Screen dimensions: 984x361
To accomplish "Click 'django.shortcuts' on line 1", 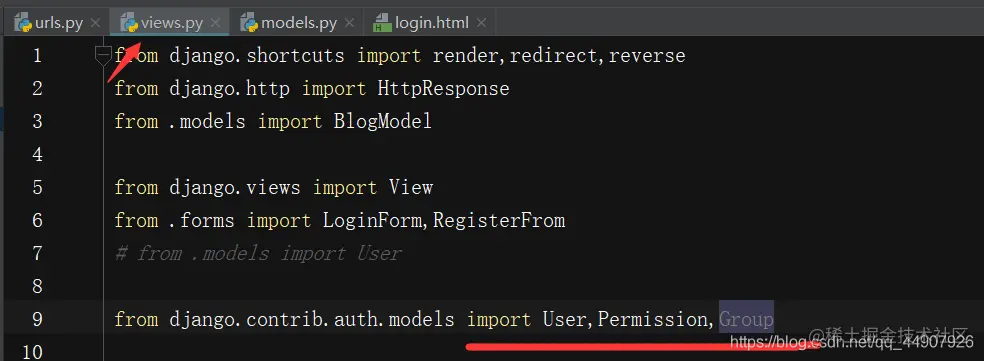I will 257,56.
